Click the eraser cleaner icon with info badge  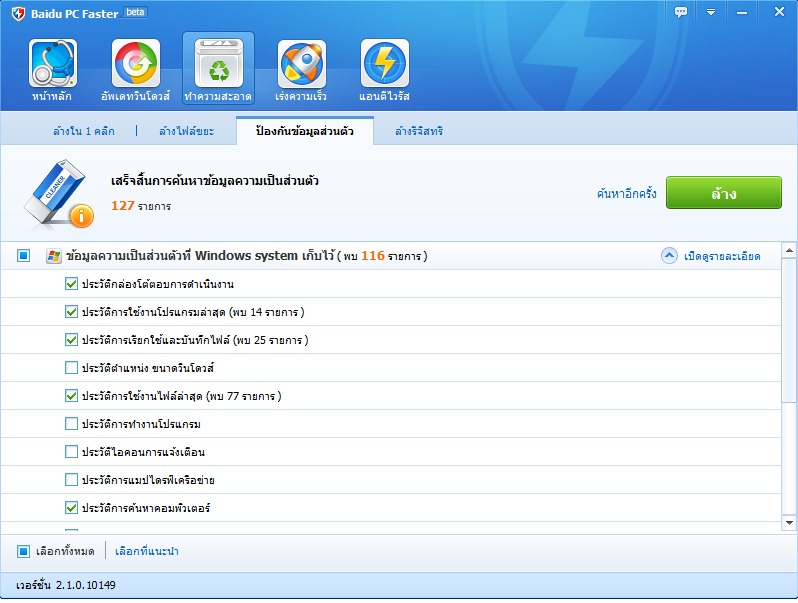click(x=58, y=195)
